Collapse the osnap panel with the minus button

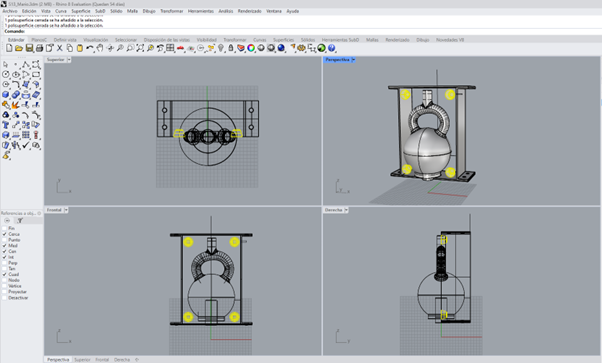[7, 220]
